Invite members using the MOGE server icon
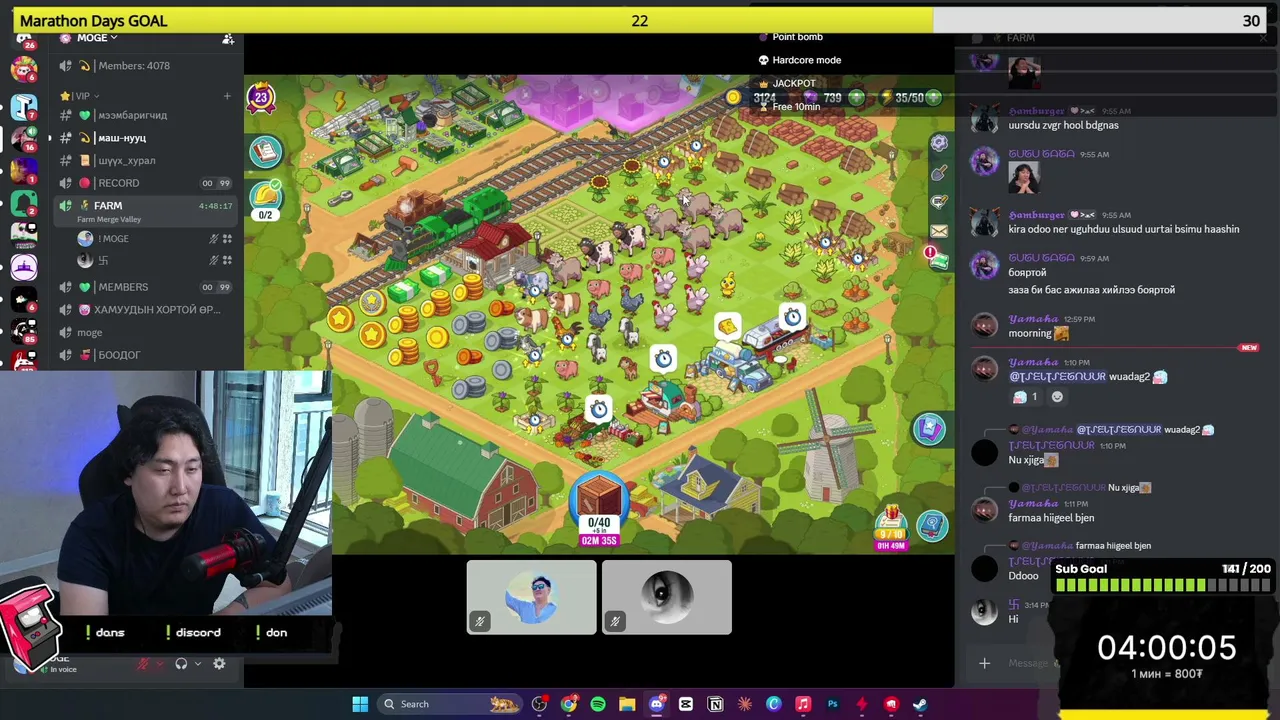The image size is (1280, 720). [228, 39]
